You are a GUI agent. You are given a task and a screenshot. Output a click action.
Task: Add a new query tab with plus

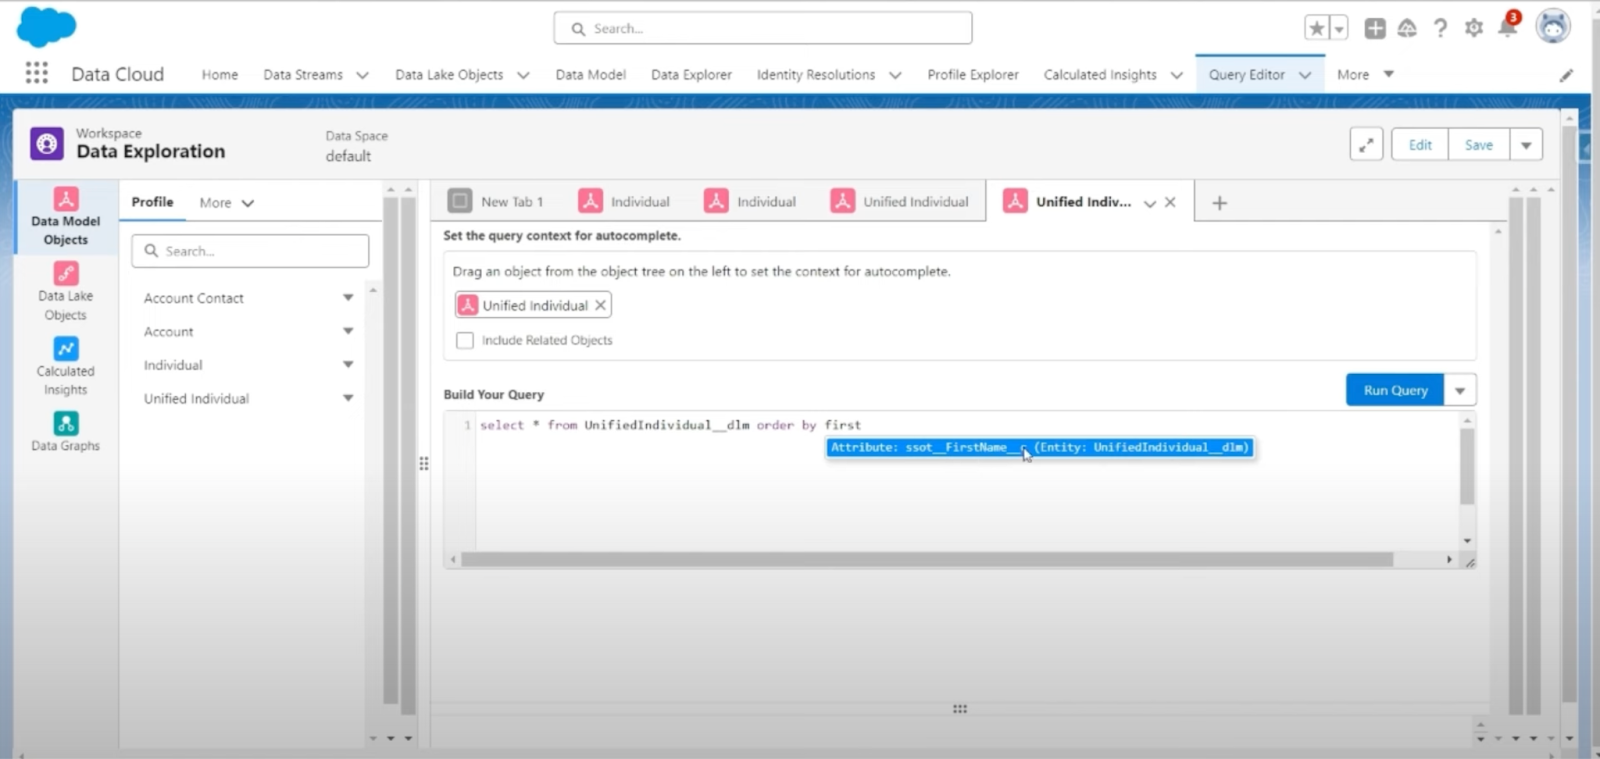[x=1219, y=203]
